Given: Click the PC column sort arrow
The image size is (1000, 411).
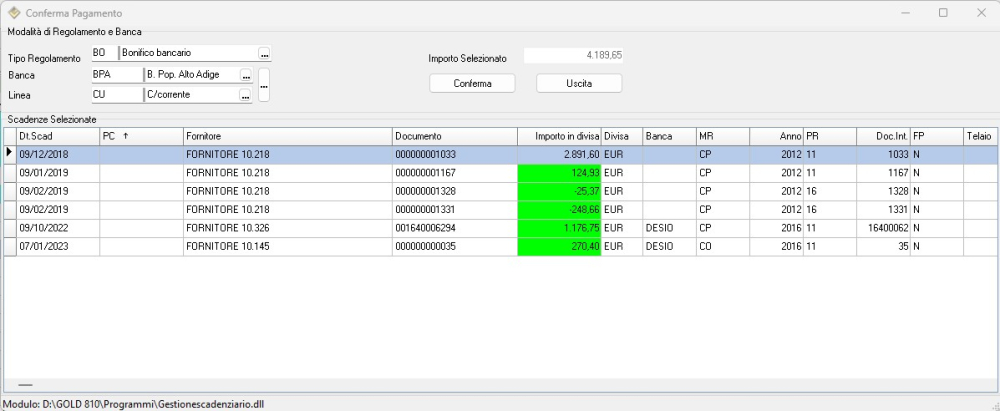Looking at the screenshot, I should pos(125,136).
